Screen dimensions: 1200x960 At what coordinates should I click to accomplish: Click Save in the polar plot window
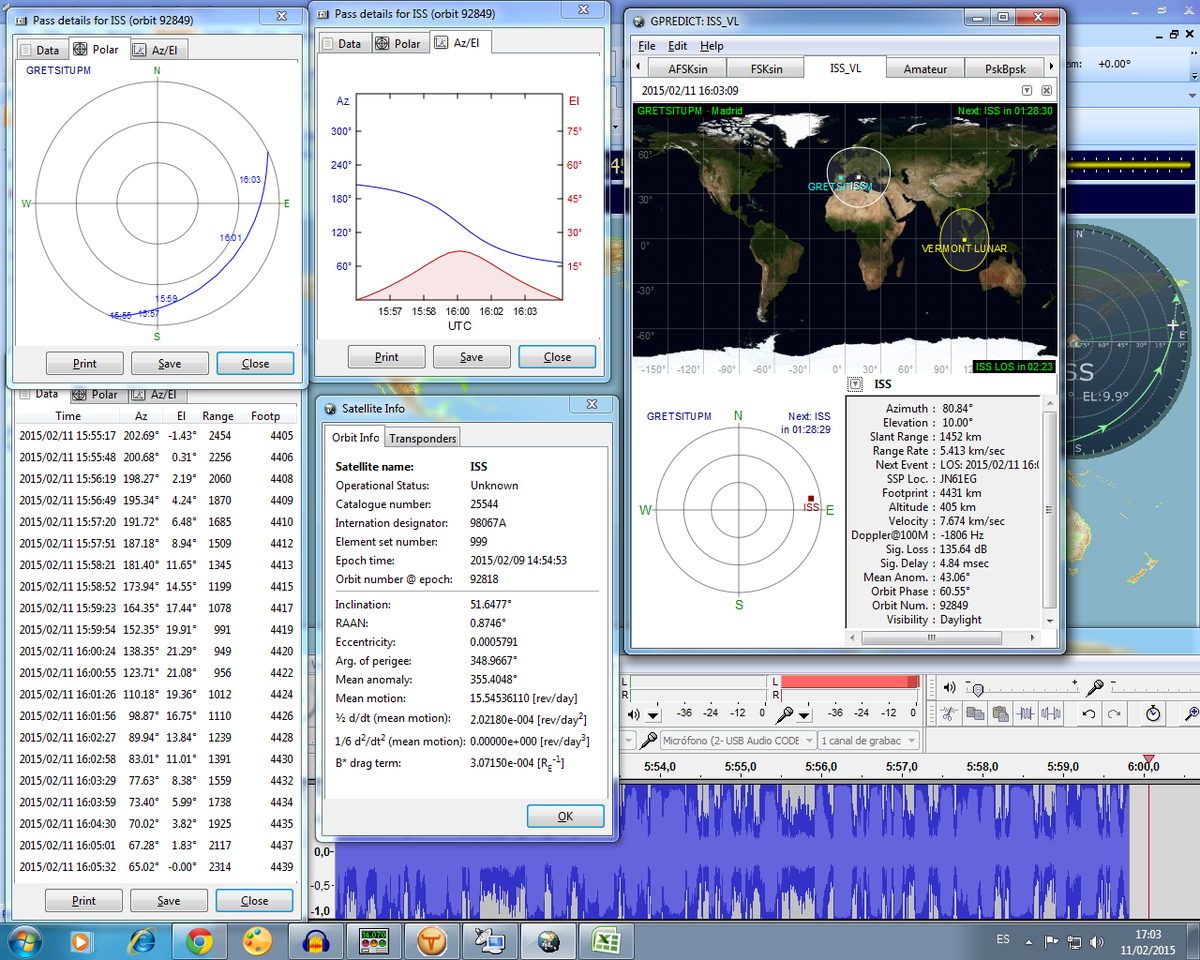tap(170, 363)
